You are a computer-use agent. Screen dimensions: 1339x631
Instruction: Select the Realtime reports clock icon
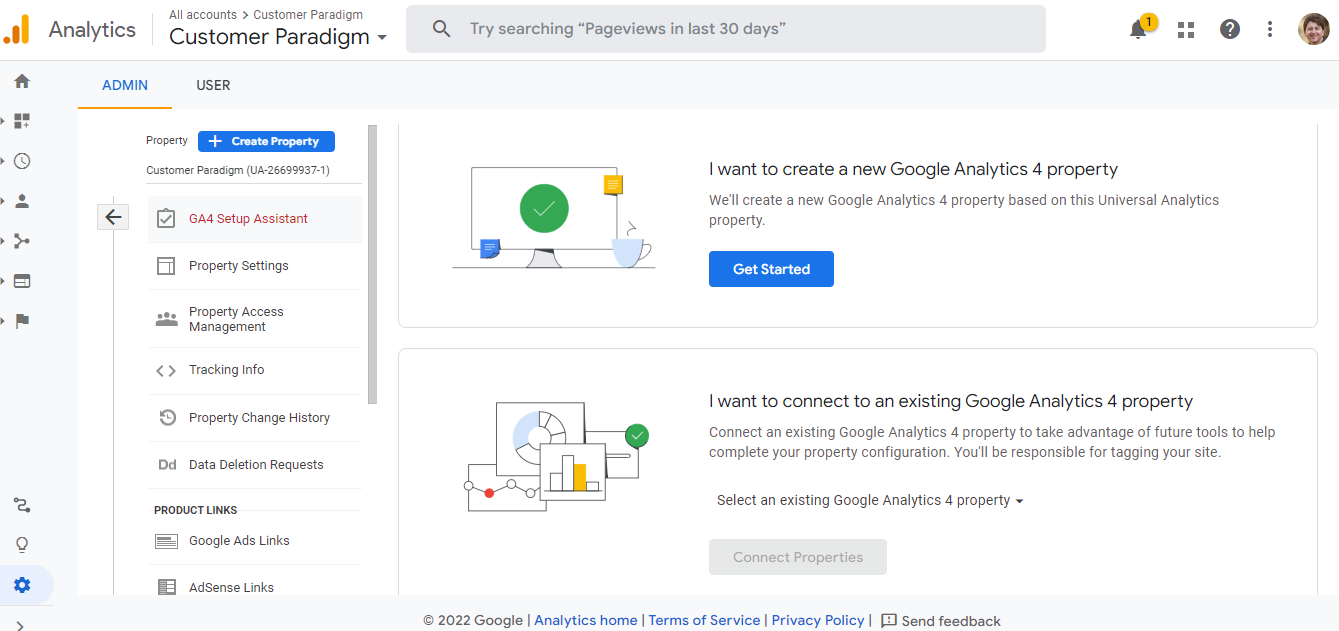pos(21,161)
